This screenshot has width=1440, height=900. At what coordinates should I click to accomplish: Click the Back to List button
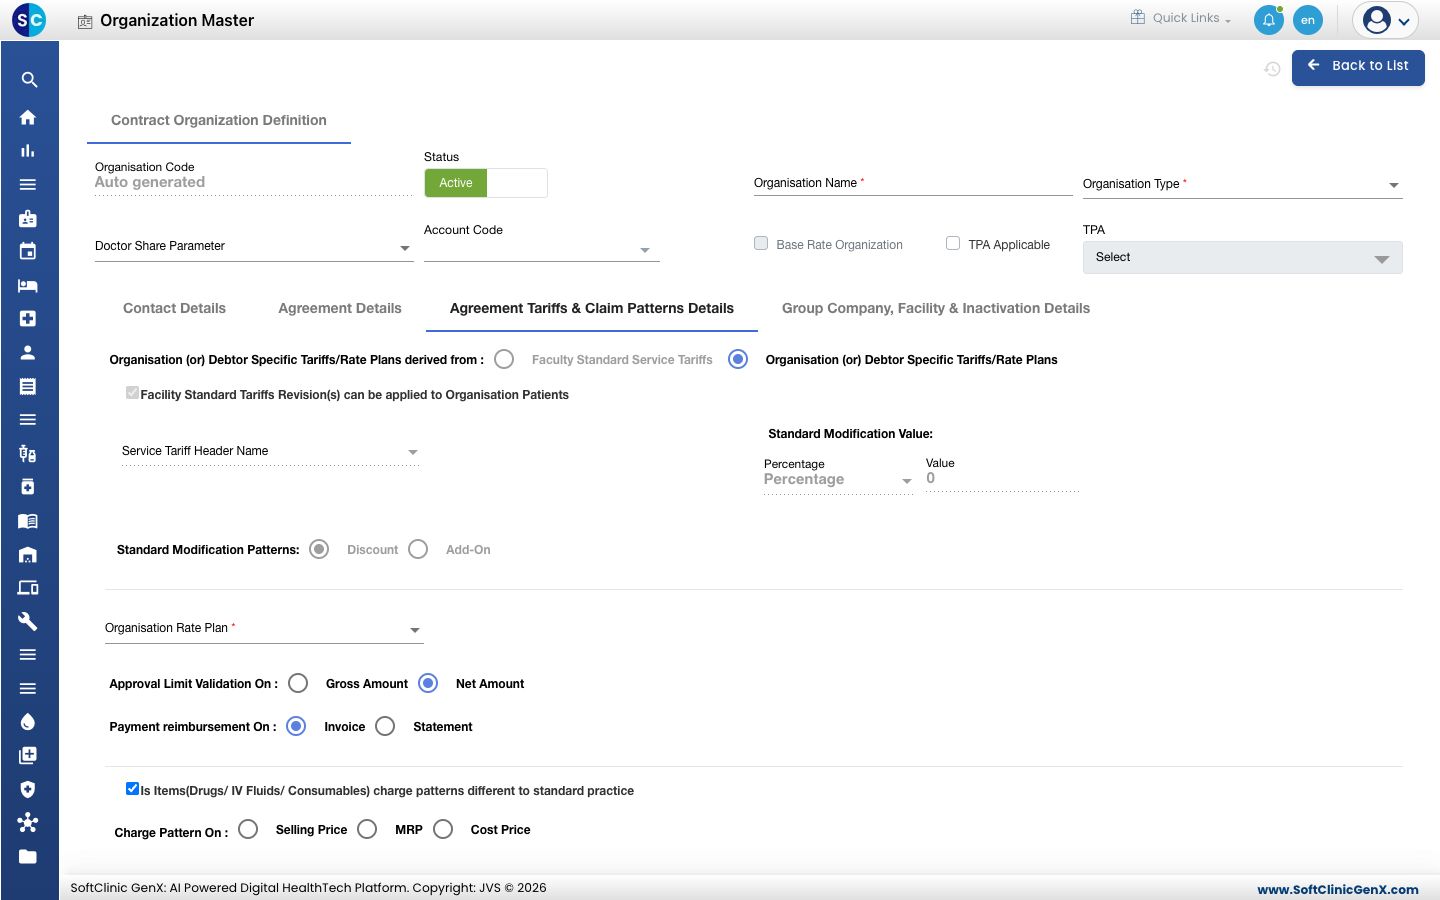click(1358, 67)
